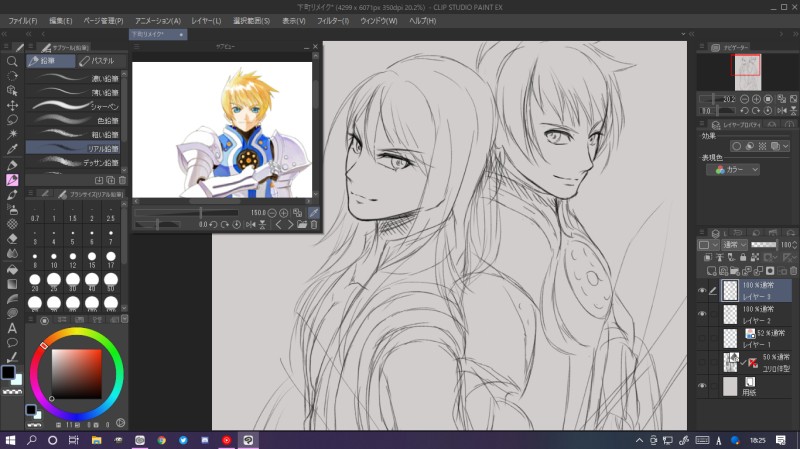Pick brush size 10 preset
Image resolution: width=800 pixels, height=449 pixels.
54,260
